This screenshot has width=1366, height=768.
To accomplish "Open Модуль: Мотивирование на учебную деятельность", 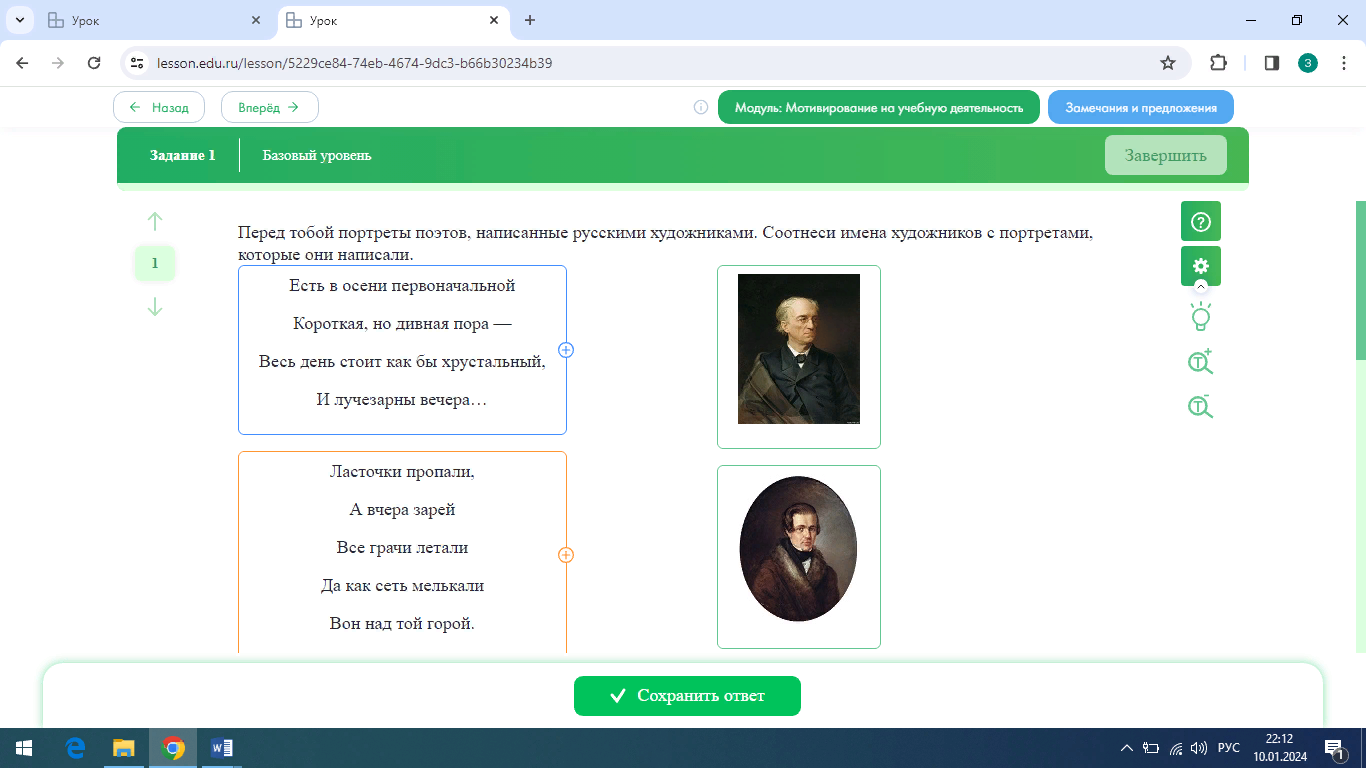I will pos(879,107).
